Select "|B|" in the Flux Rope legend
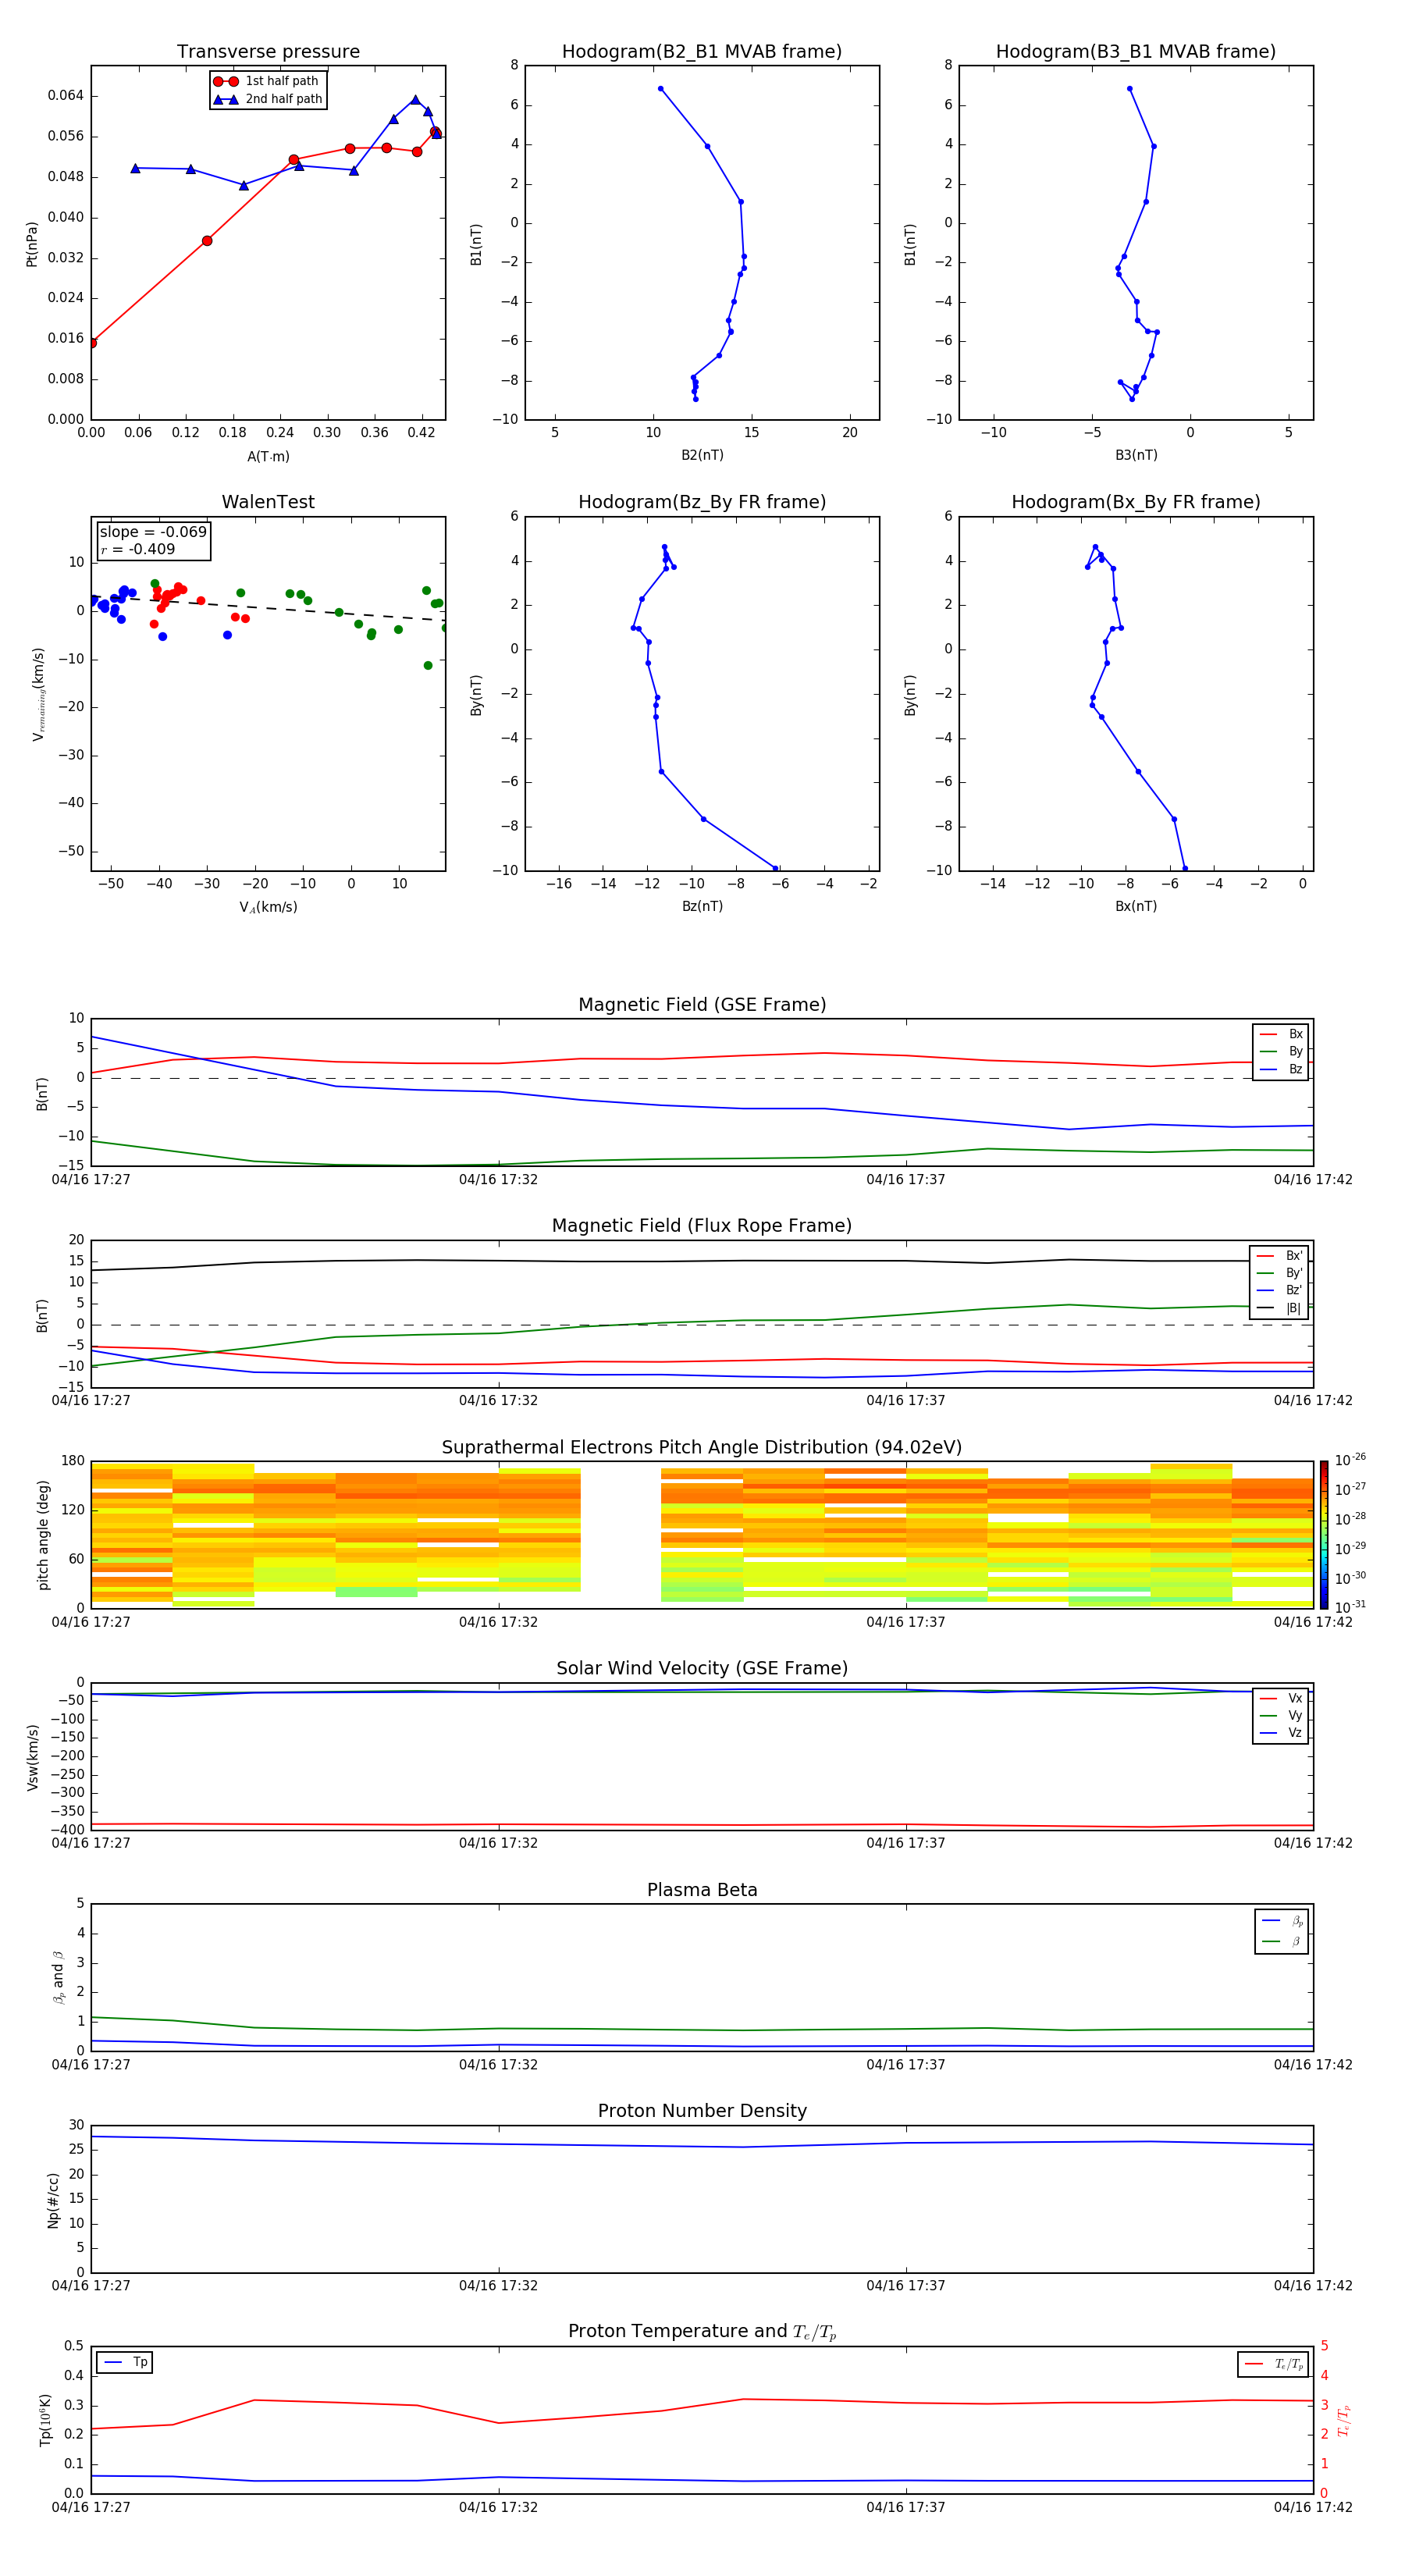This screenshot has width=1405, height=2576. click(x=1280, y=1308)
